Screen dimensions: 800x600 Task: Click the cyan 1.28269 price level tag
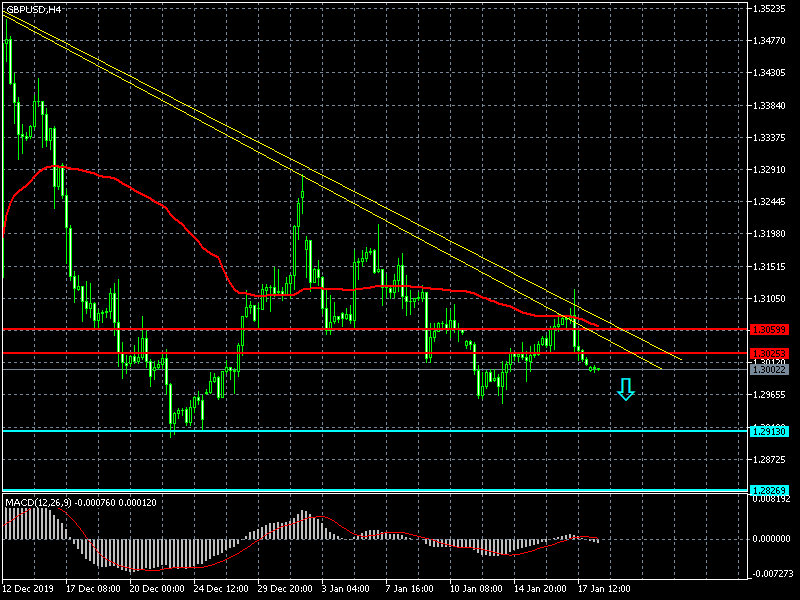pyautogui.click(x=770, y=490)
